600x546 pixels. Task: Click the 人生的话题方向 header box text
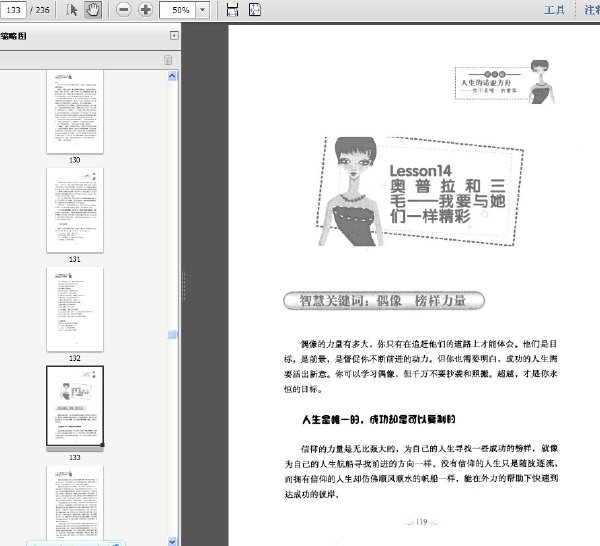[x=486, y=83]
